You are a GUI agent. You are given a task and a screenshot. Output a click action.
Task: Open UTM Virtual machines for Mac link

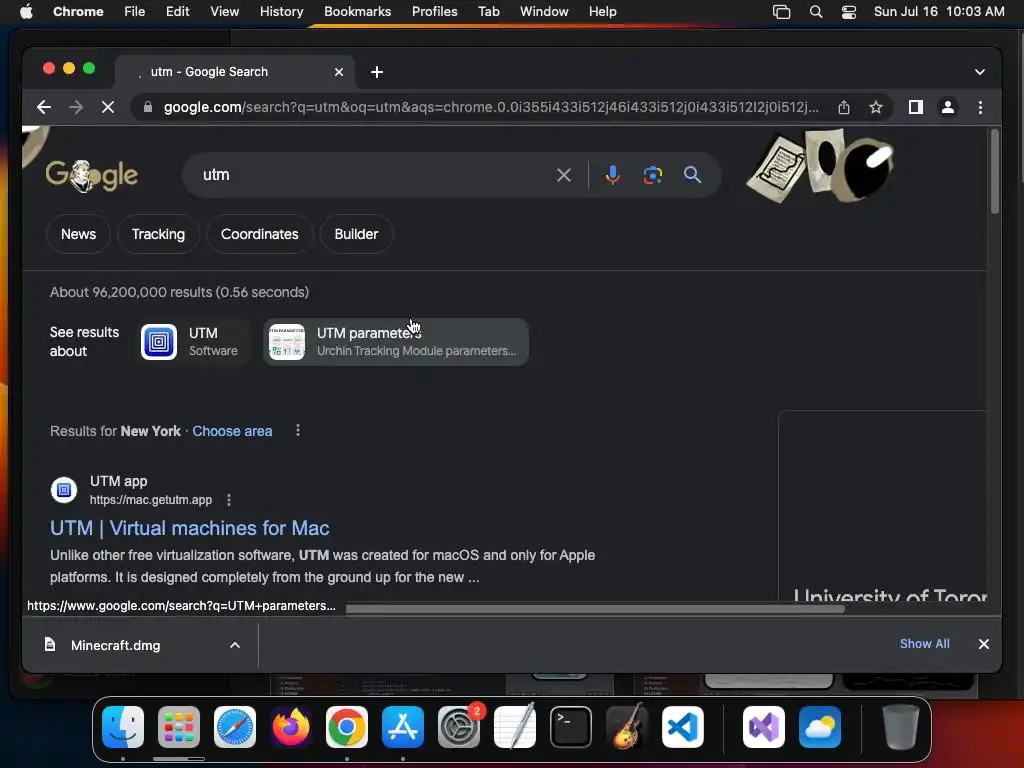pos(189,528)
